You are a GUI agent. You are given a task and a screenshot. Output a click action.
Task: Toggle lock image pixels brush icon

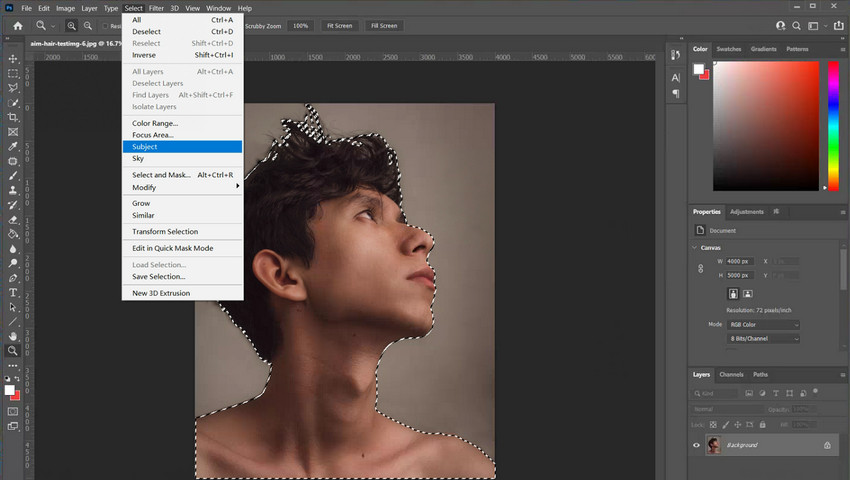click(725, 425)
